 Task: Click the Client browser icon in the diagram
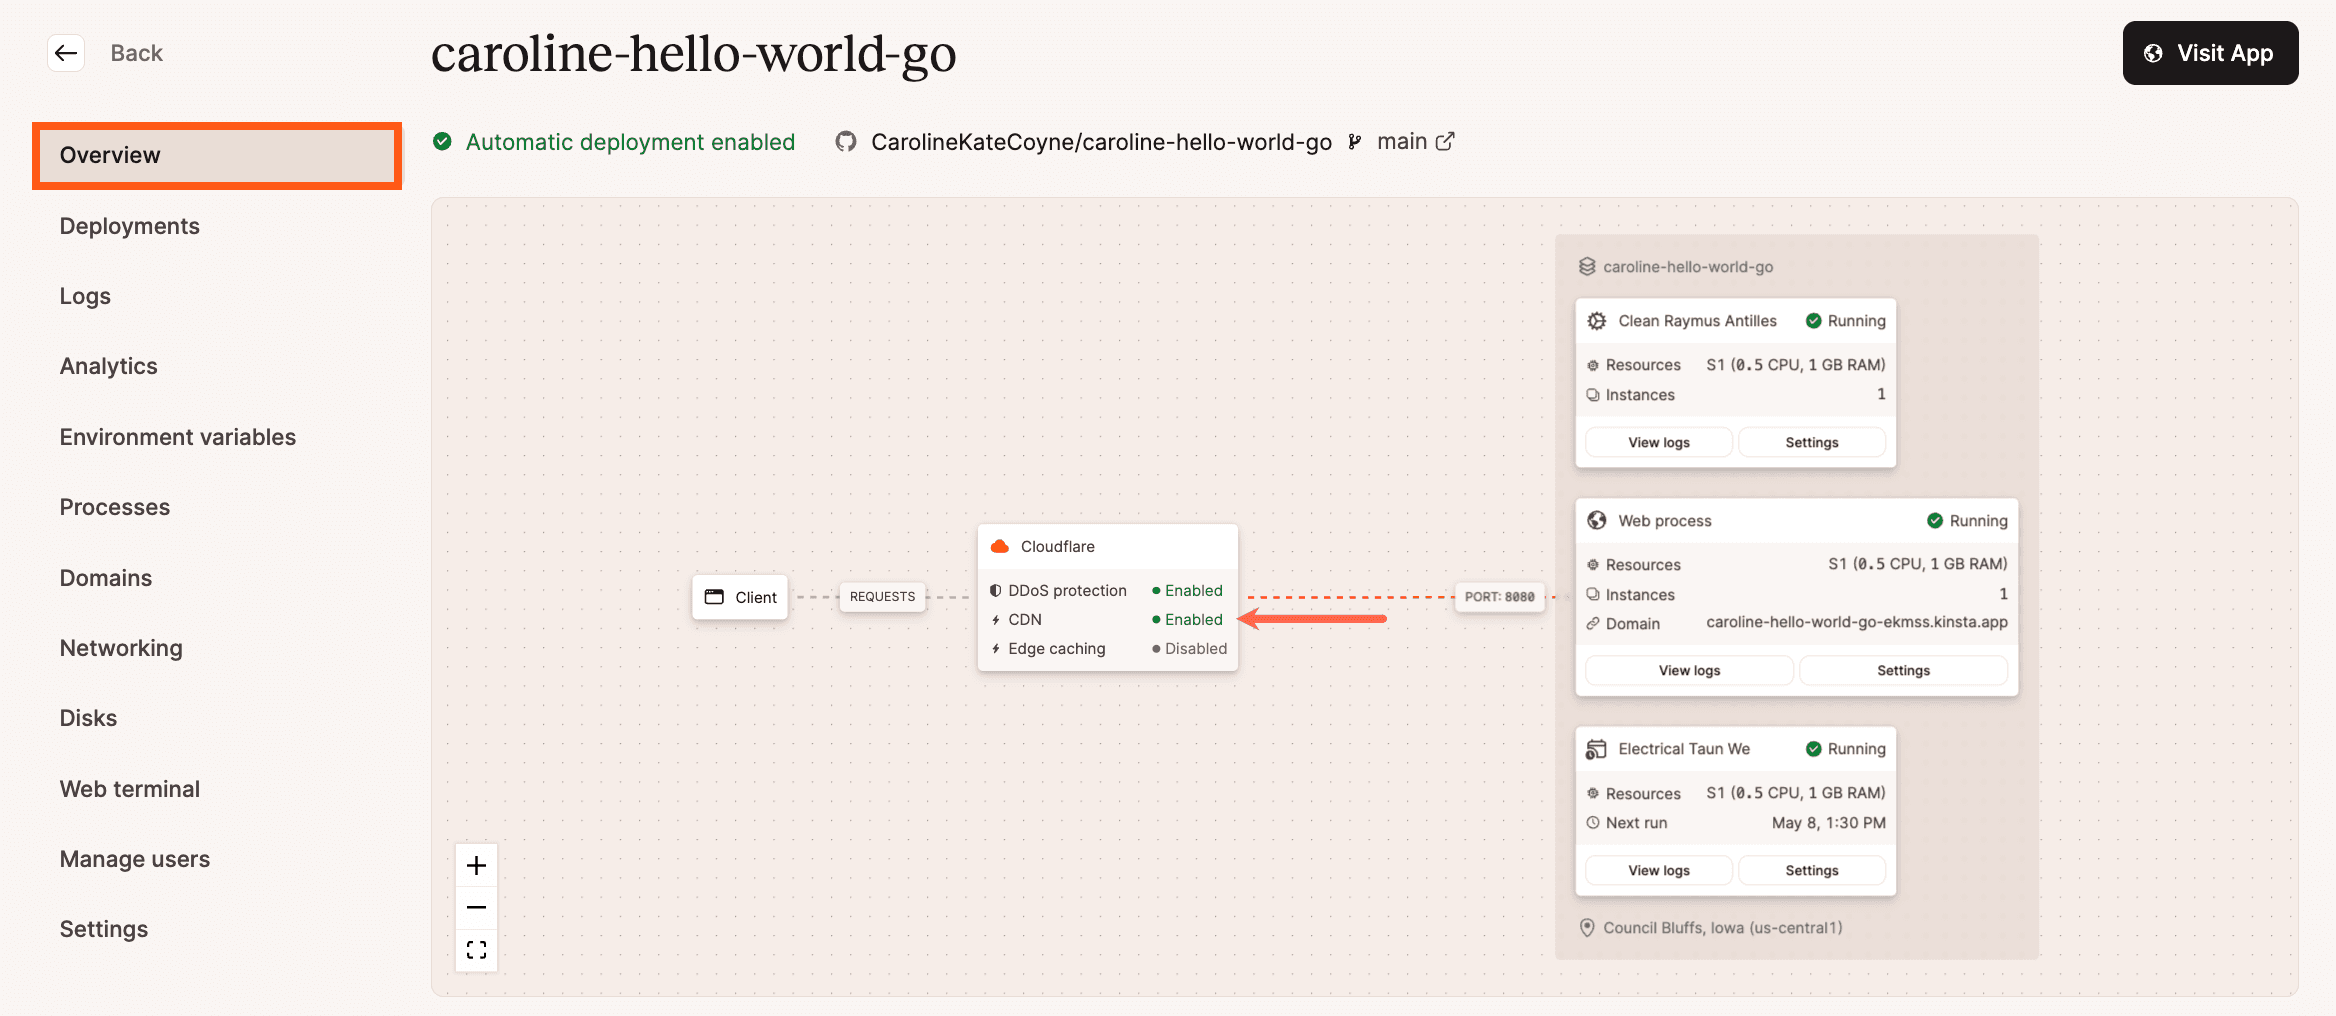714,596
